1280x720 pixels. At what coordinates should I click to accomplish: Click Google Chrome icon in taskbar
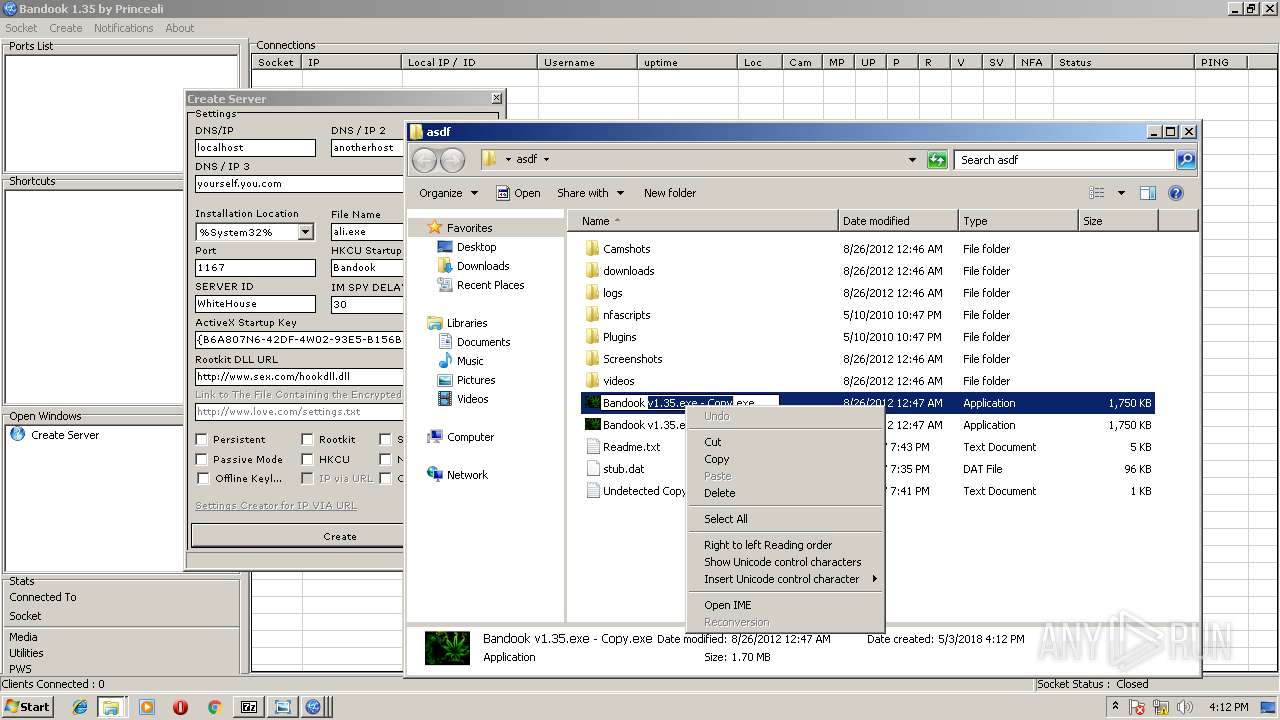coord(214,707)
